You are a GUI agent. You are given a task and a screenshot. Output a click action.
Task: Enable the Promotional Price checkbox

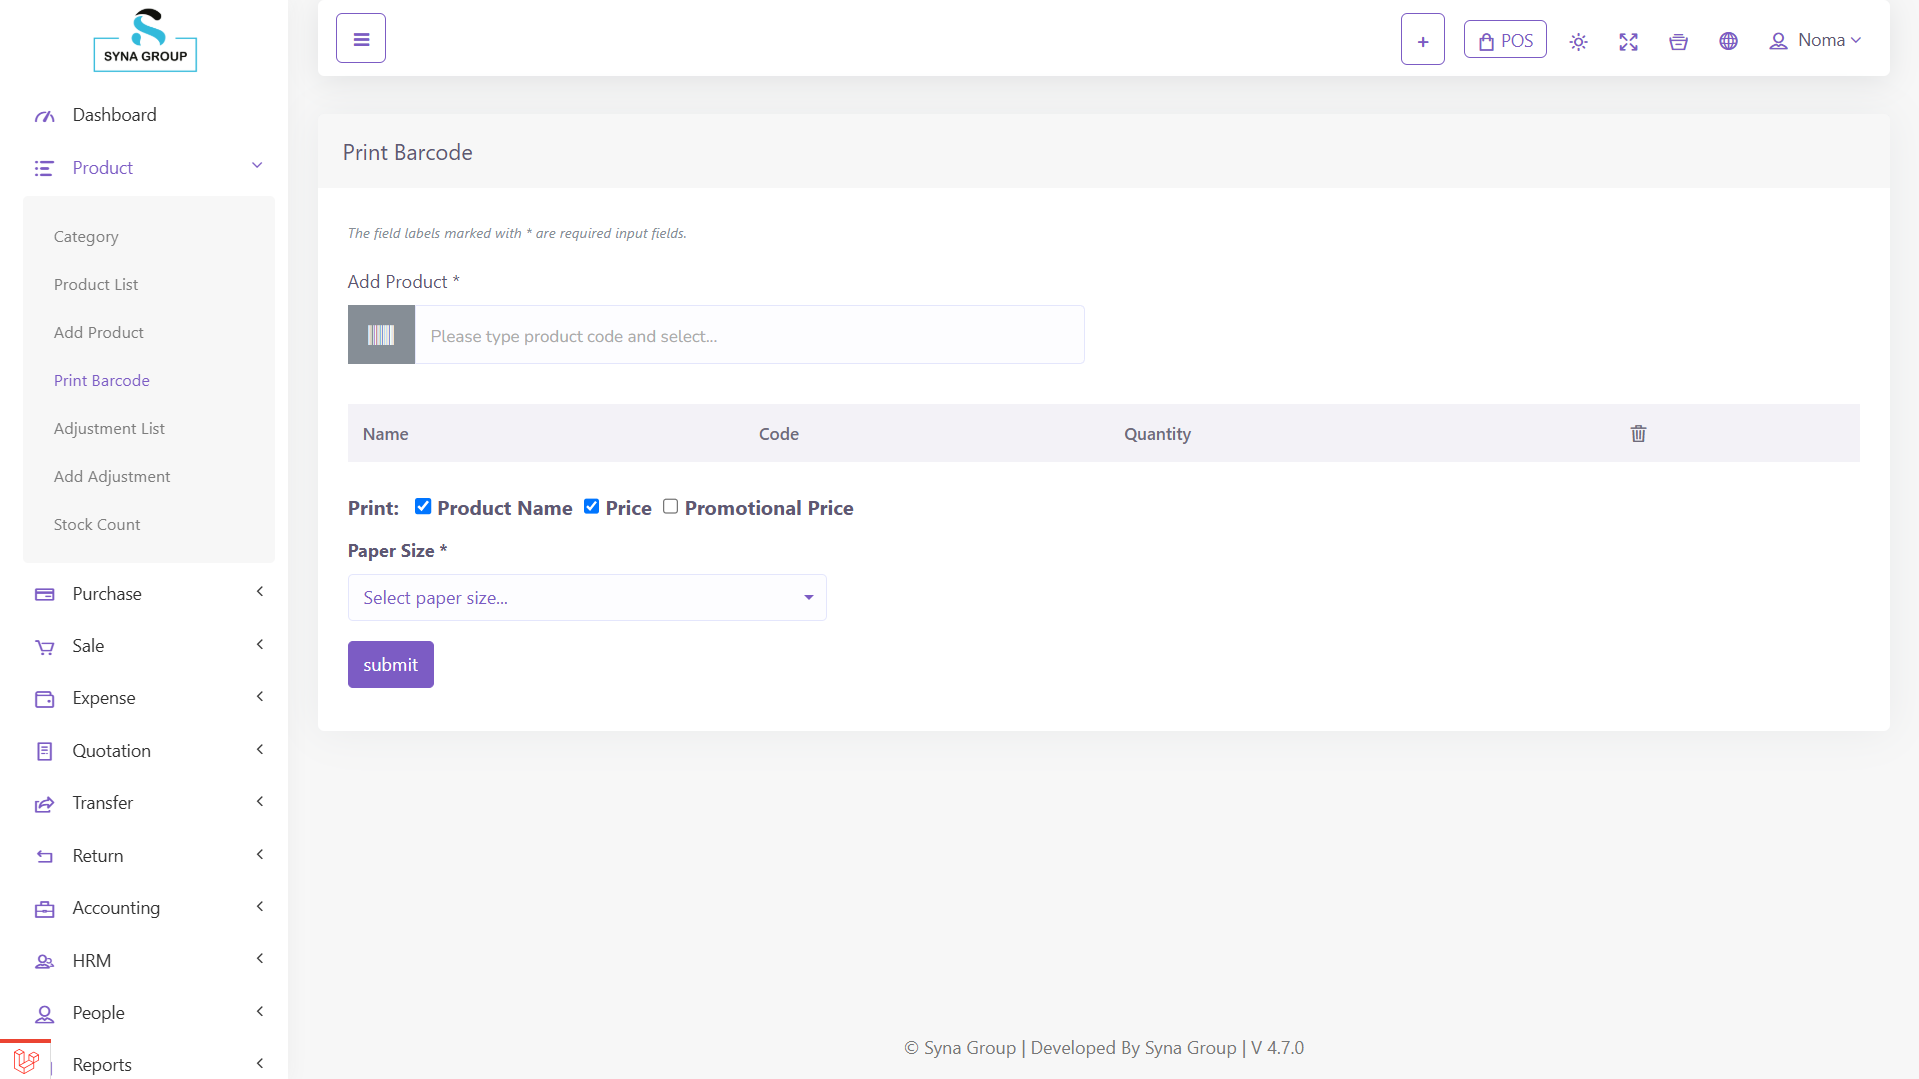click(671, 506)
